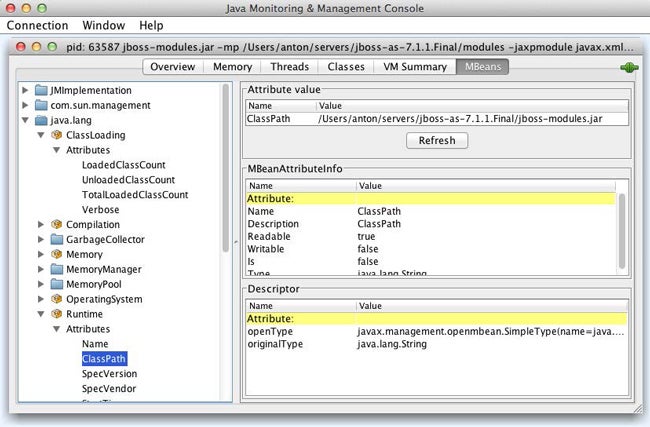Collapse Runtime's Attributes node

pyautogui.click(x=56, y=329)
